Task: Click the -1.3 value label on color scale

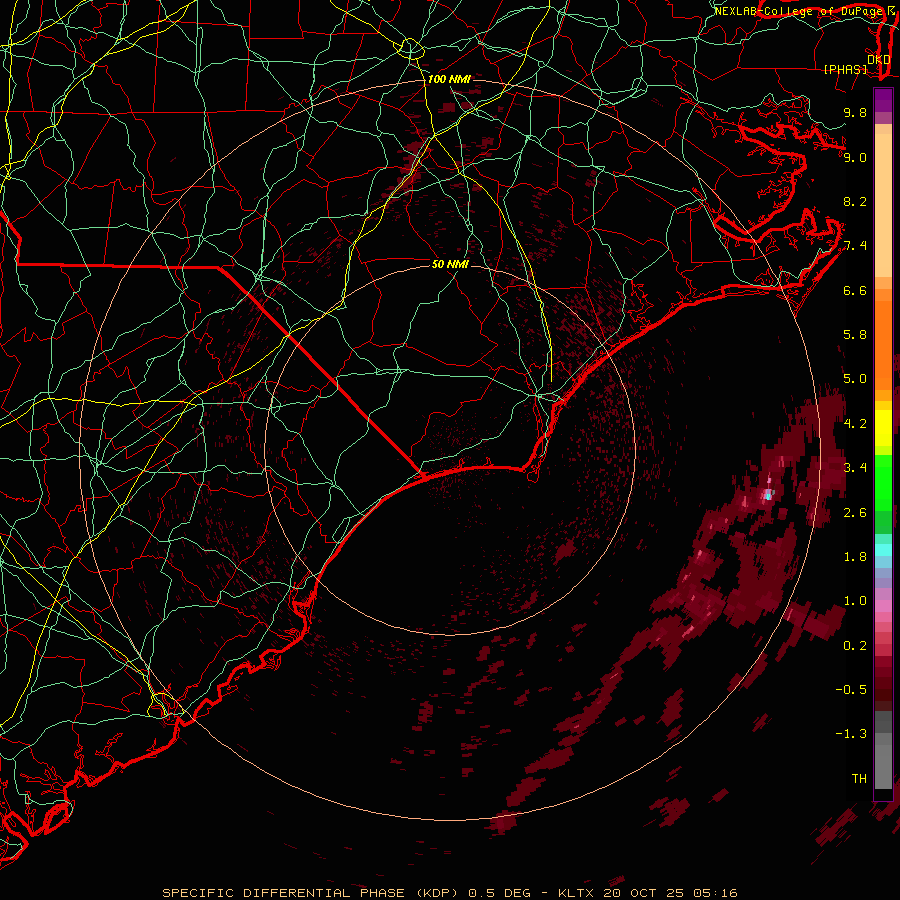Action: point(851,734)
